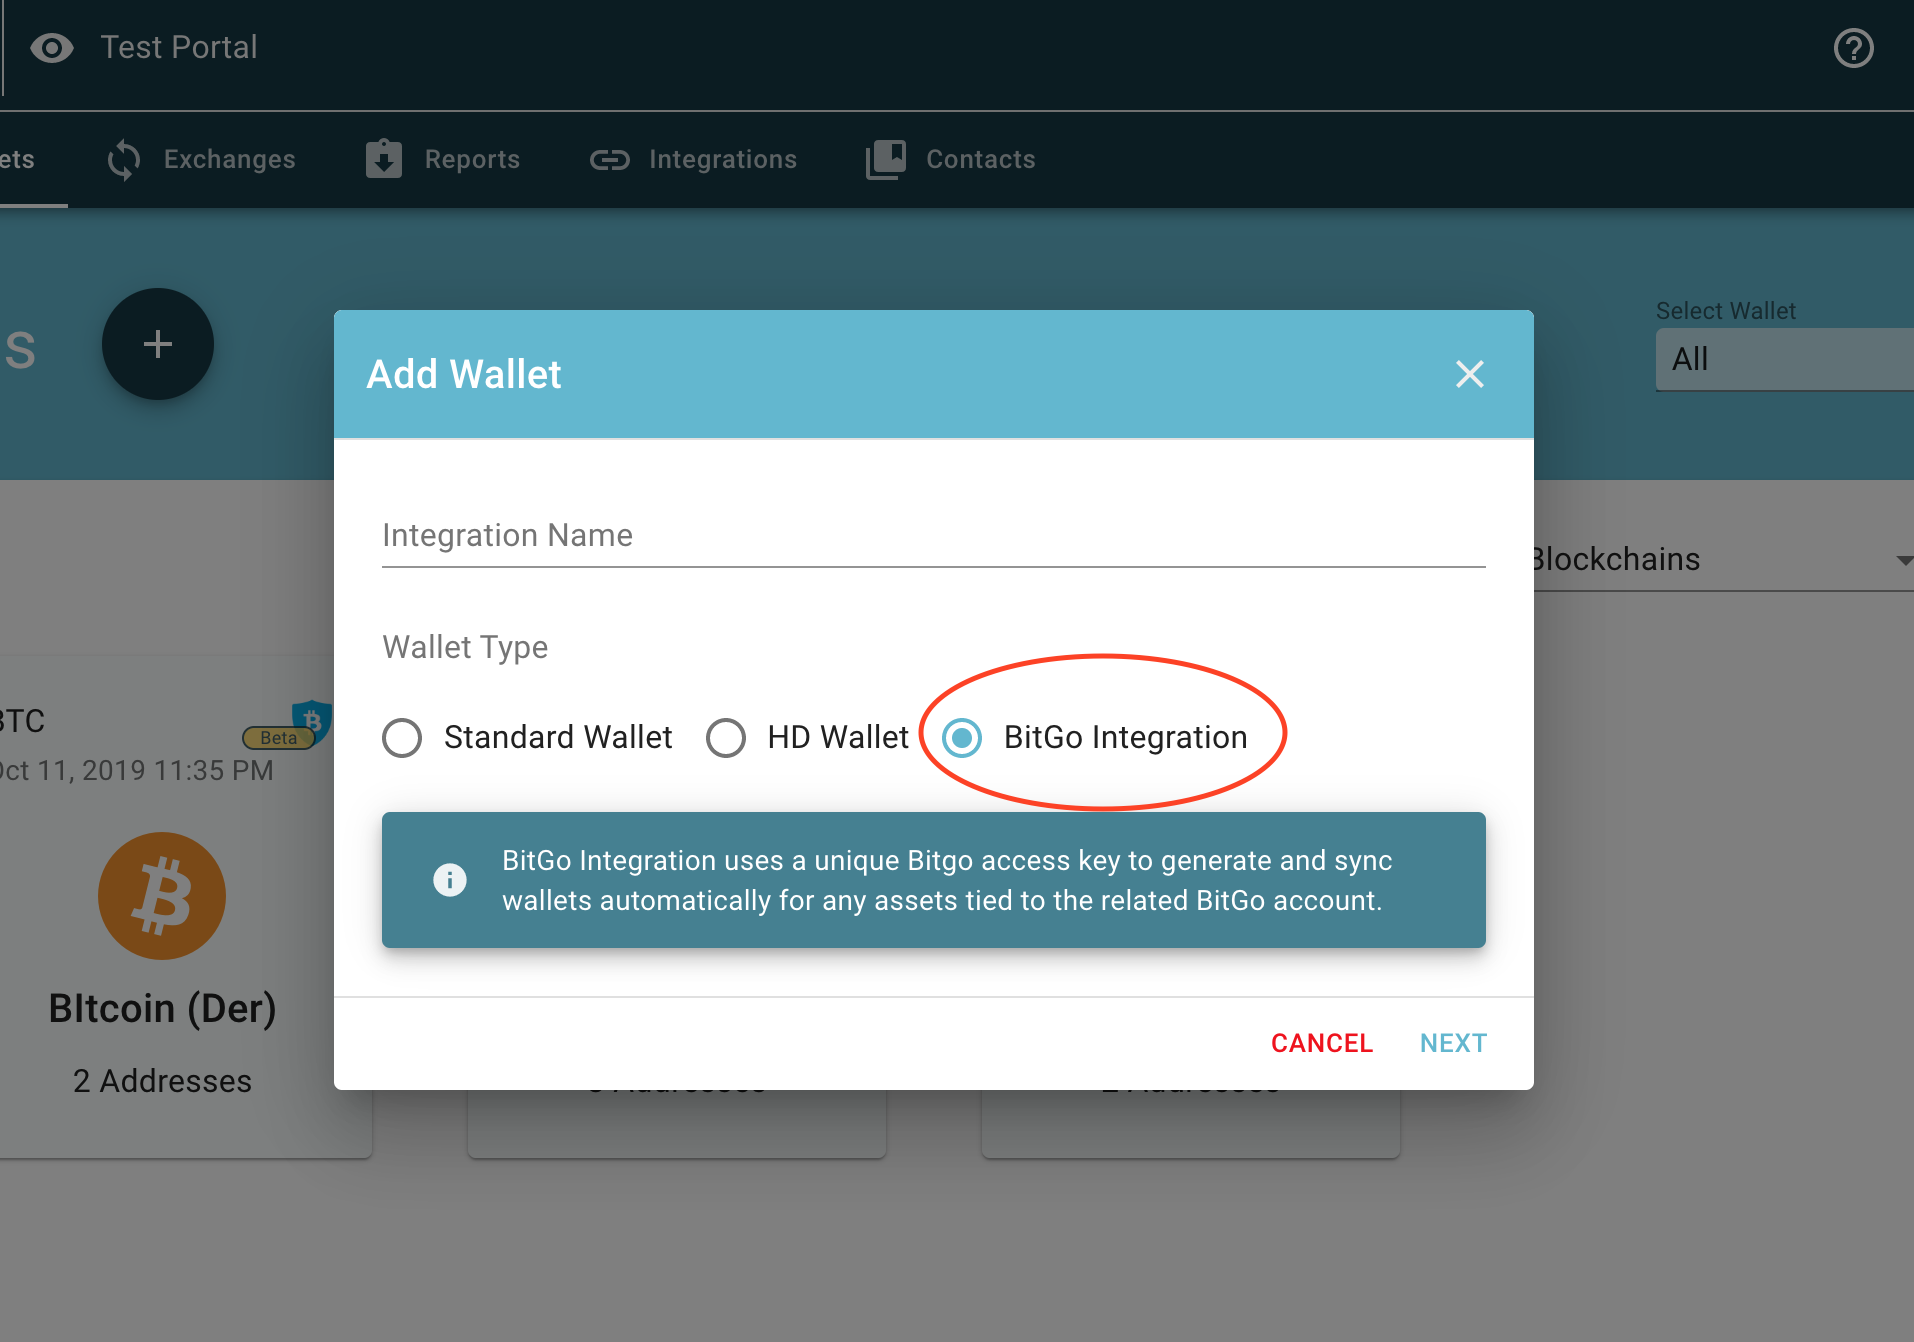Click the Integrations chain link icon

pos(609,160)
